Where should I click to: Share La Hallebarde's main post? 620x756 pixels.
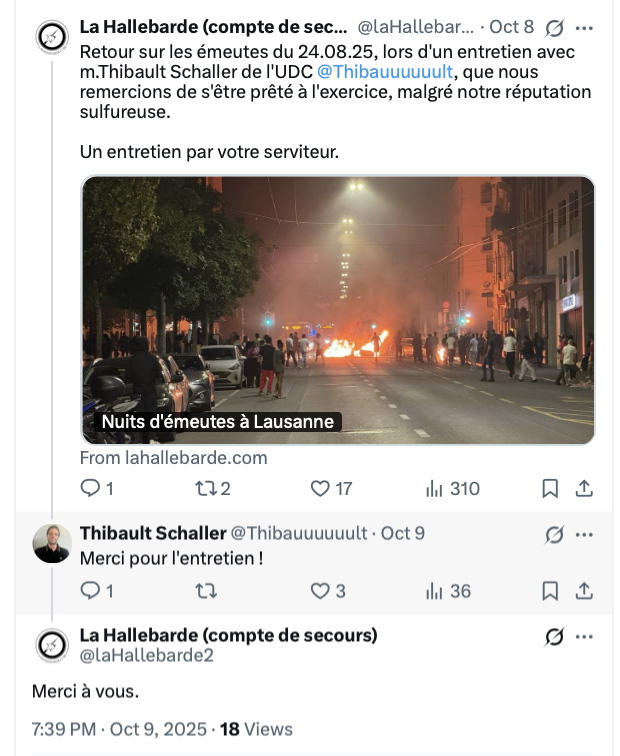click(x=585, y=489)
